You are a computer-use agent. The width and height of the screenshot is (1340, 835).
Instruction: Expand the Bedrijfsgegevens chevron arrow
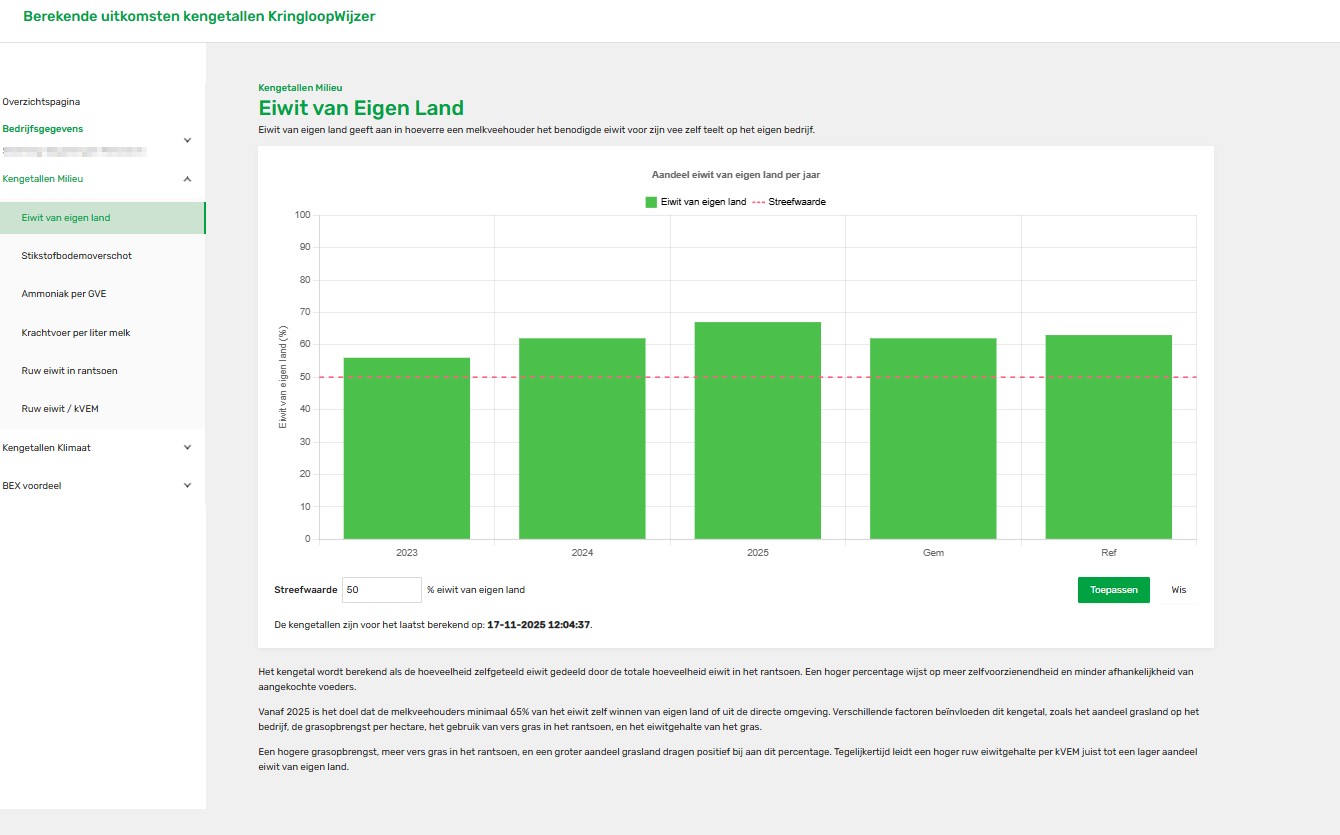coord(187,140)
